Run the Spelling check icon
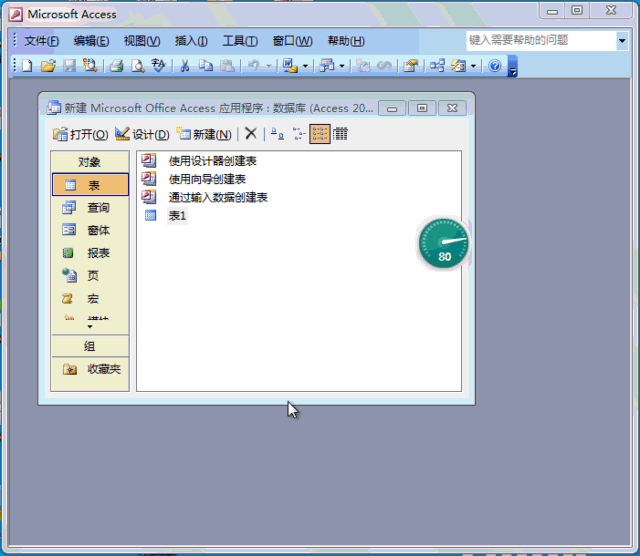 click(x=158, y=65)
